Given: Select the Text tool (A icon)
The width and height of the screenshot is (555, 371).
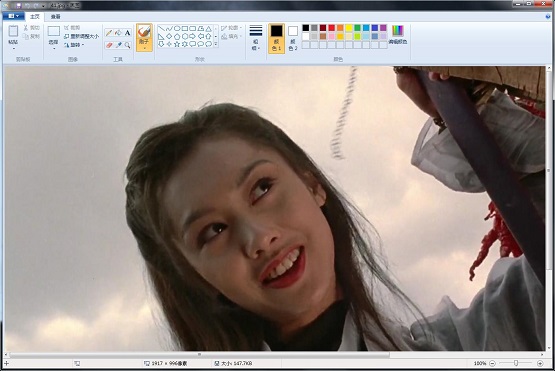Looking at the screenshot, I should (x=127, y=33).
